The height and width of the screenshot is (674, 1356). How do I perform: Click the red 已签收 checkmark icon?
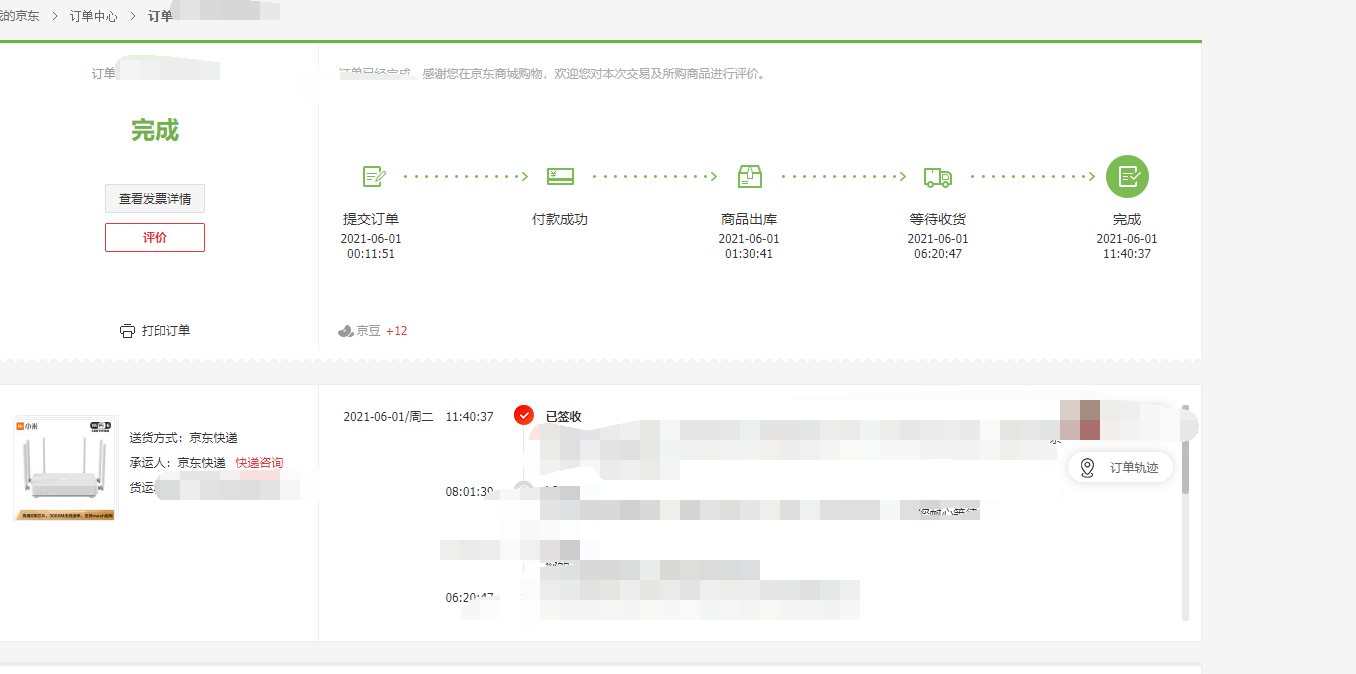(x=524, y=415)
